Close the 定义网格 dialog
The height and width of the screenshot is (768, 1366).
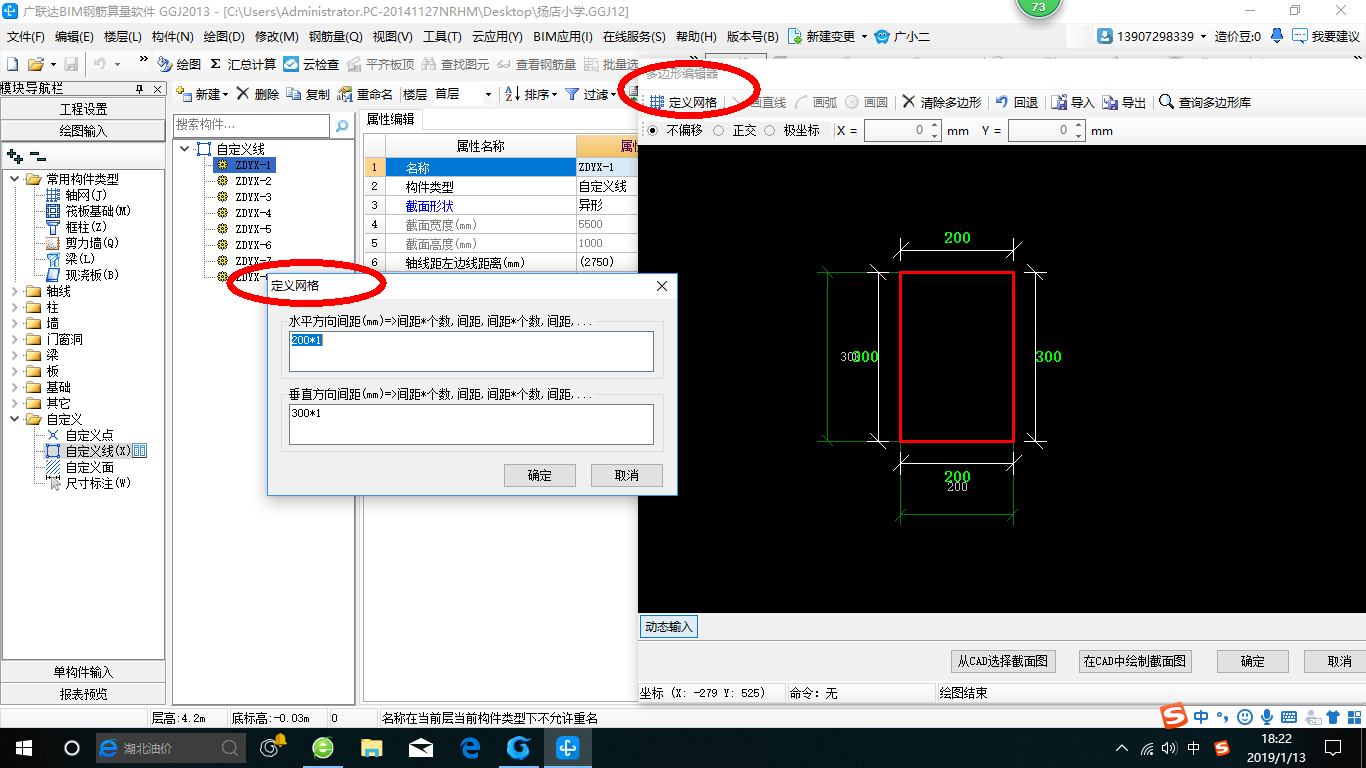coord(661,286)
